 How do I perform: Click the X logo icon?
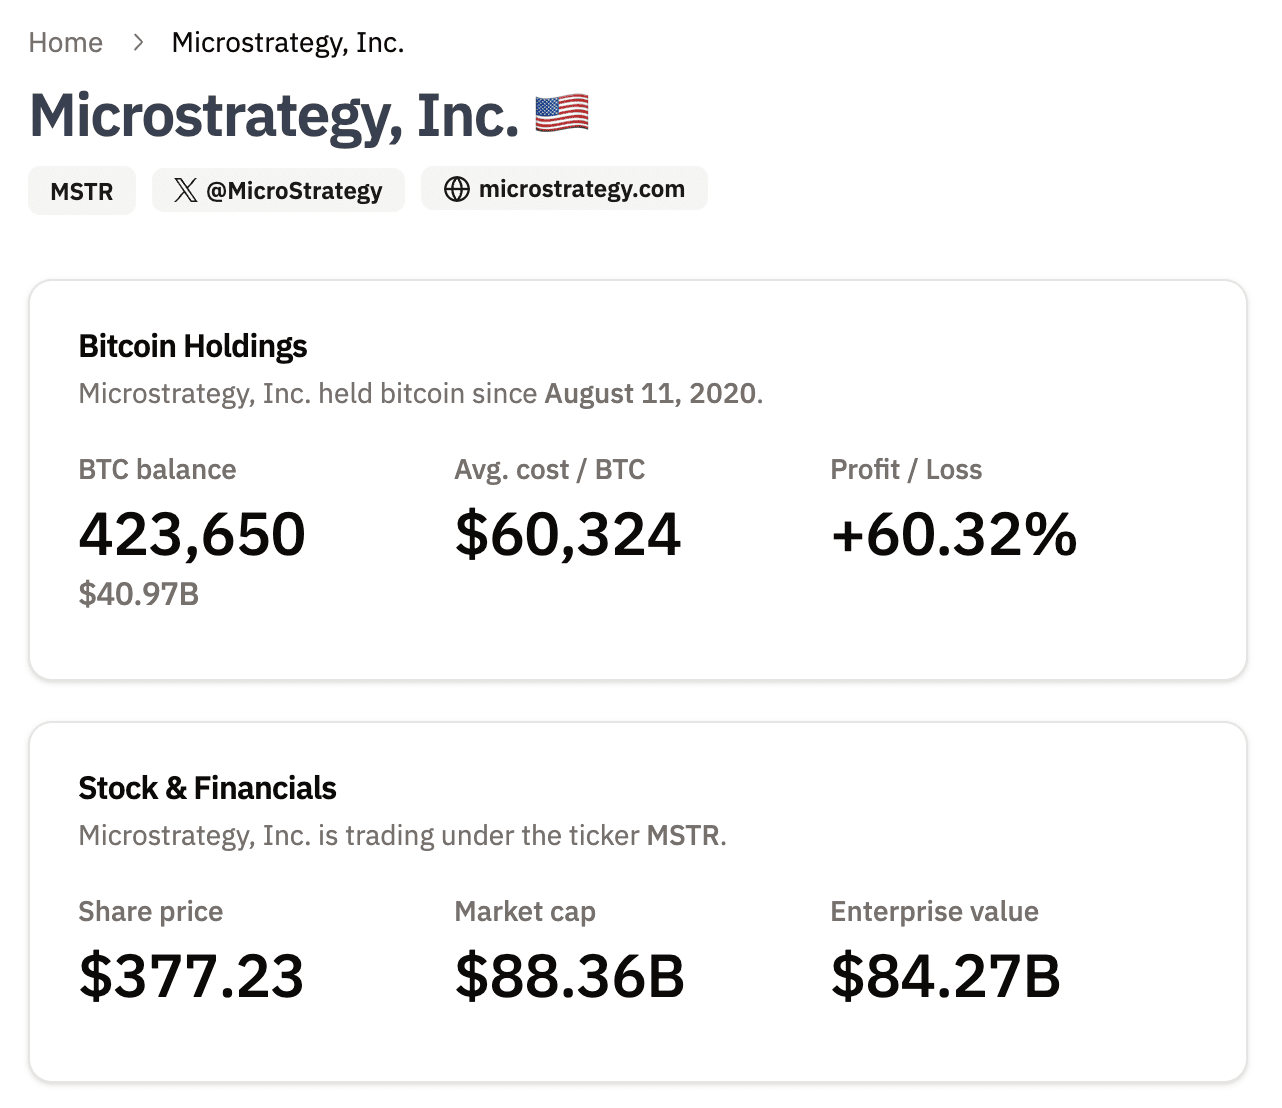[185, 190]
